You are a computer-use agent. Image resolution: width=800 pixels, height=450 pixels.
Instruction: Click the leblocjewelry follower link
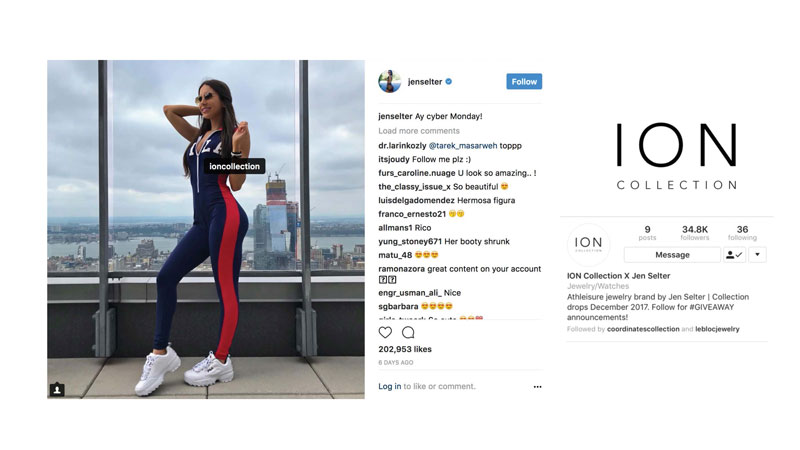(x=717, y=329)
